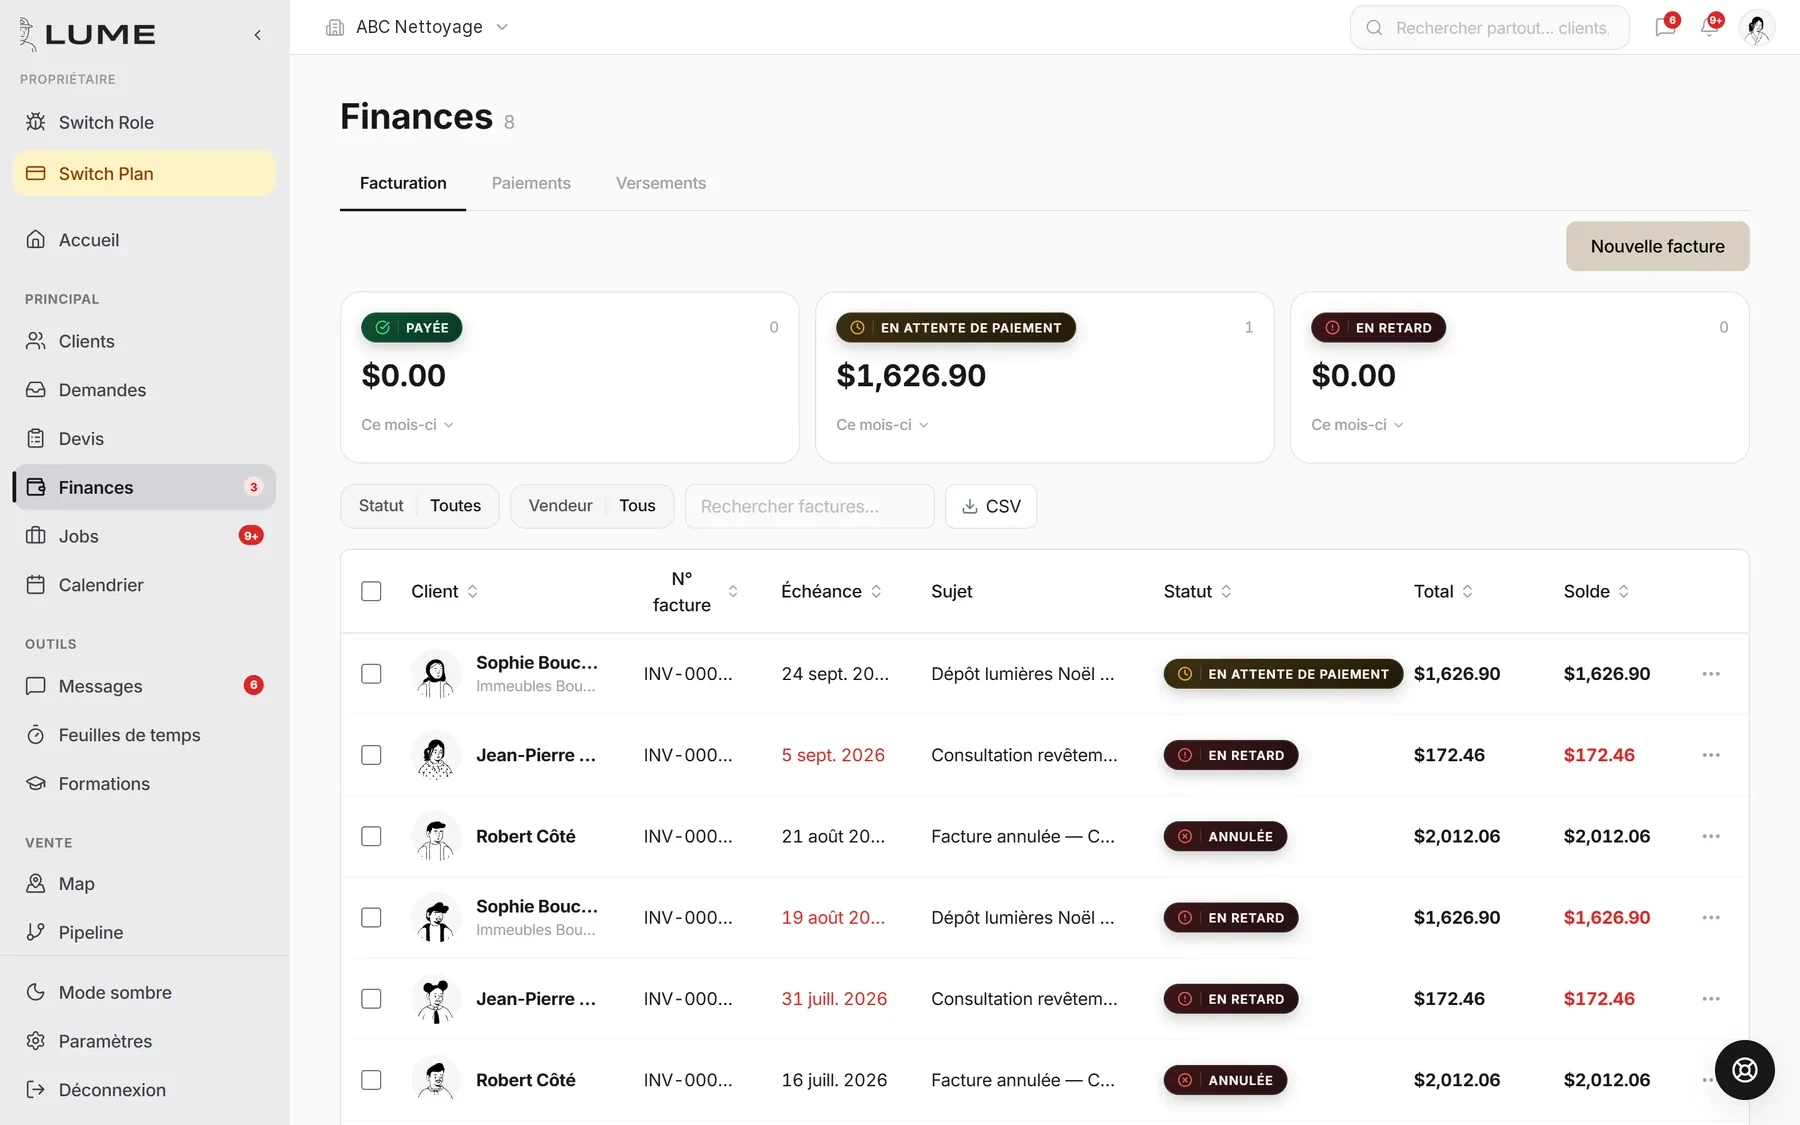Select the Facturation tab

click(403, 183)
